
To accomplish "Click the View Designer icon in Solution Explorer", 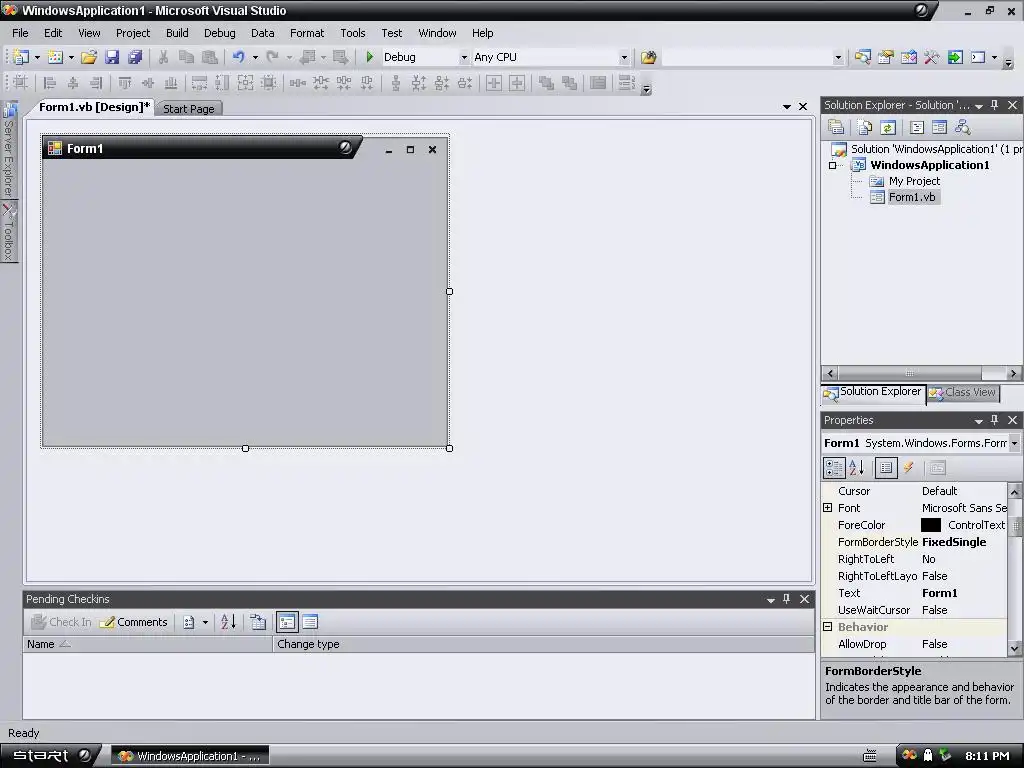I will (x=939, y=127).
